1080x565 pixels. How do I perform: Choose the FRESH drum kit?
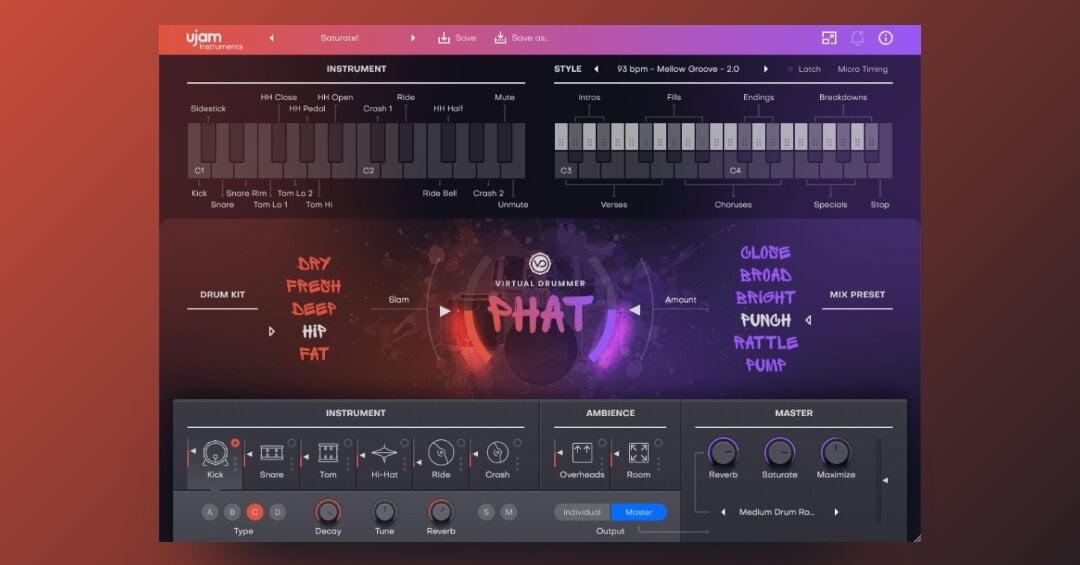pos(314,286)
